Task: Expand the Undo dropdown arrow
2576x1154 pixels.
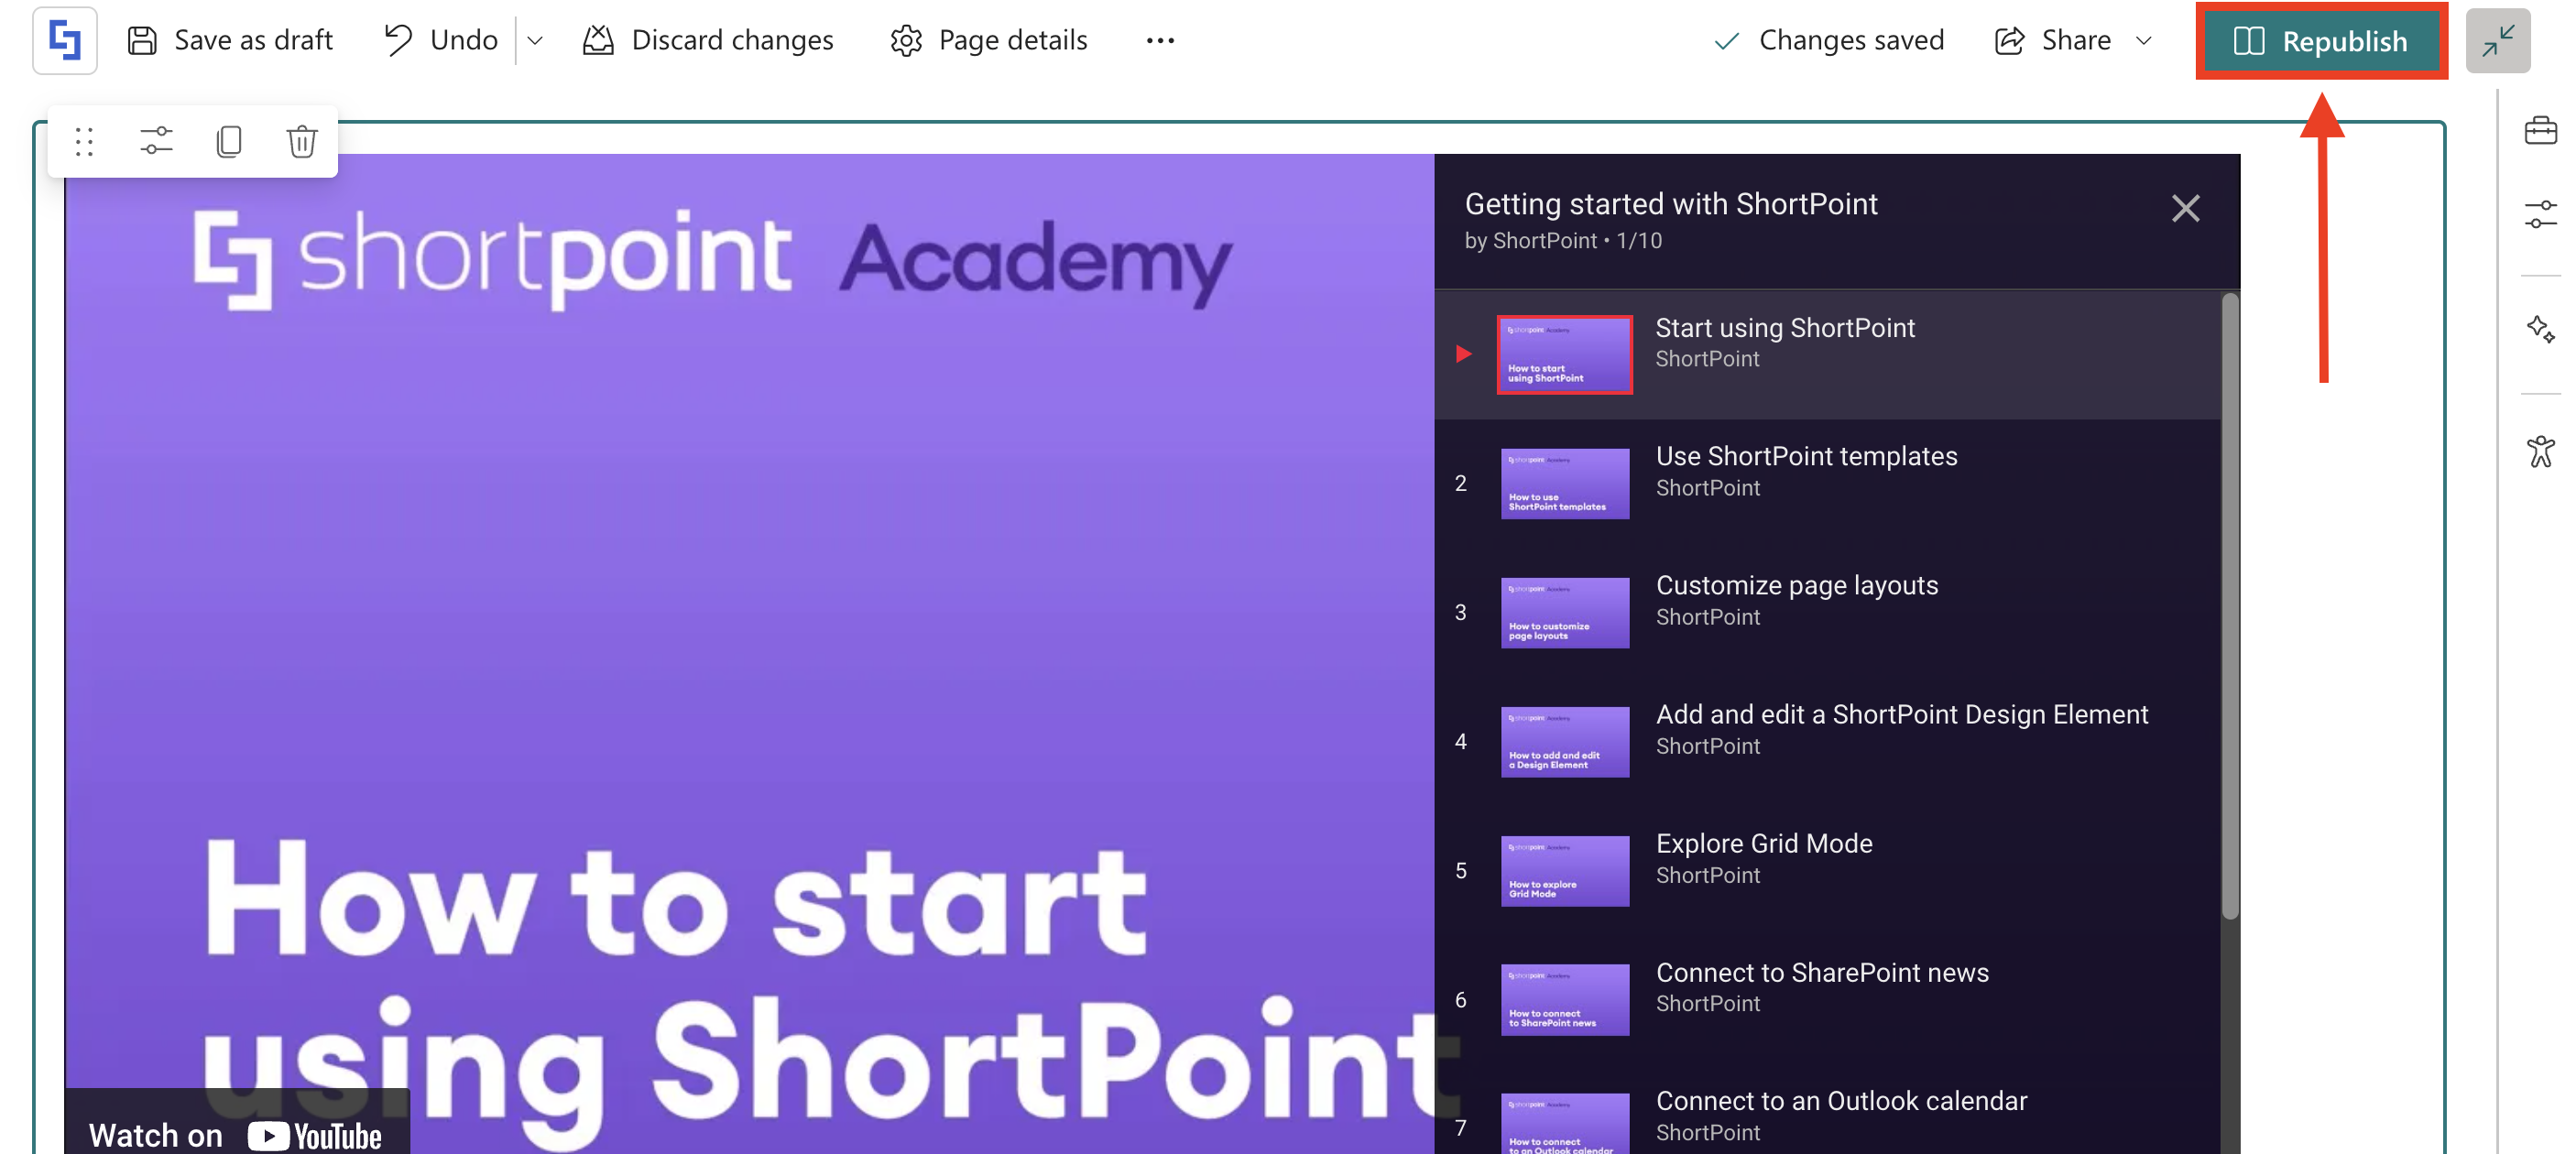Action: 535,41
